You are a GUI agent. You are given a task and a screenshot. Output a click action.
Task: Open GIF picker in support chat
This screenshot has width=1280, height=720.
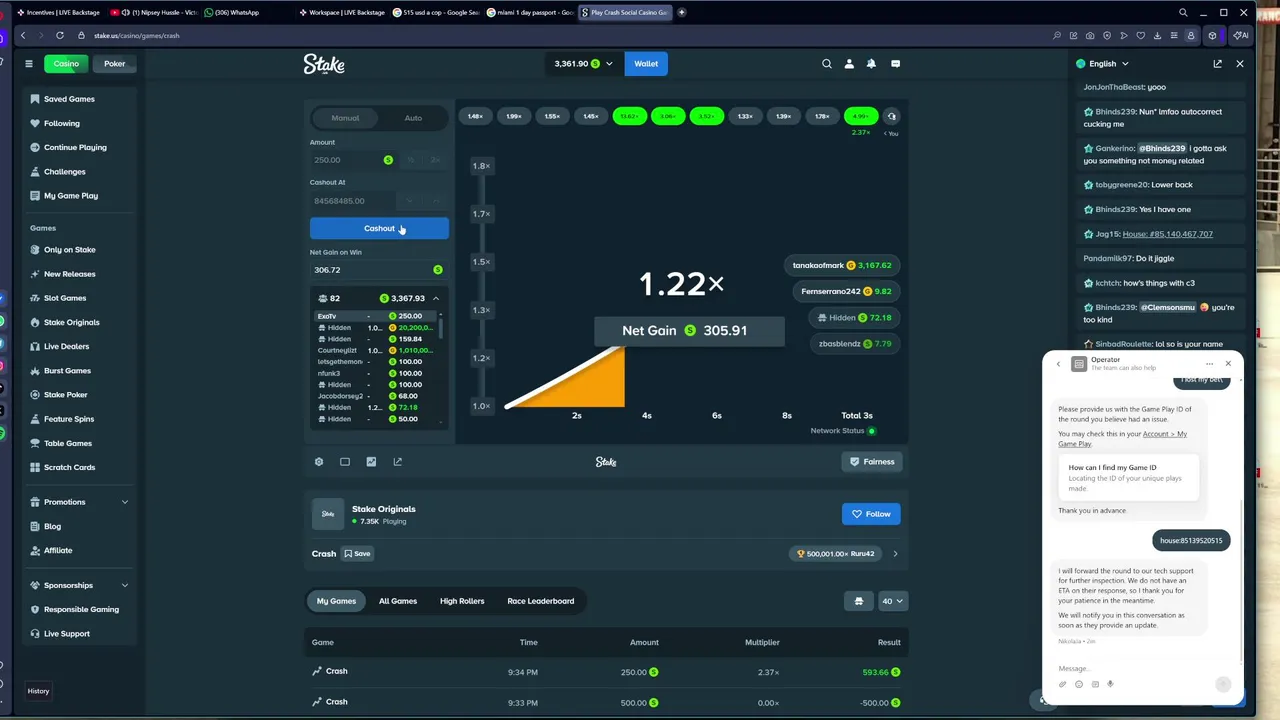click(1095, 684)
